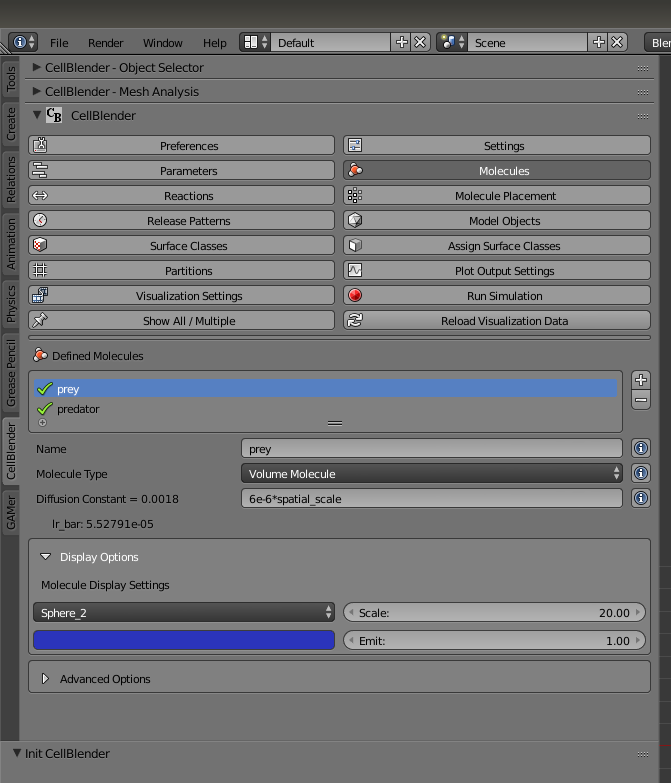The height and width of the screenshot is (783, 671).
Task: Remove selected molecule with minus button
Action: tap(641, 400)
